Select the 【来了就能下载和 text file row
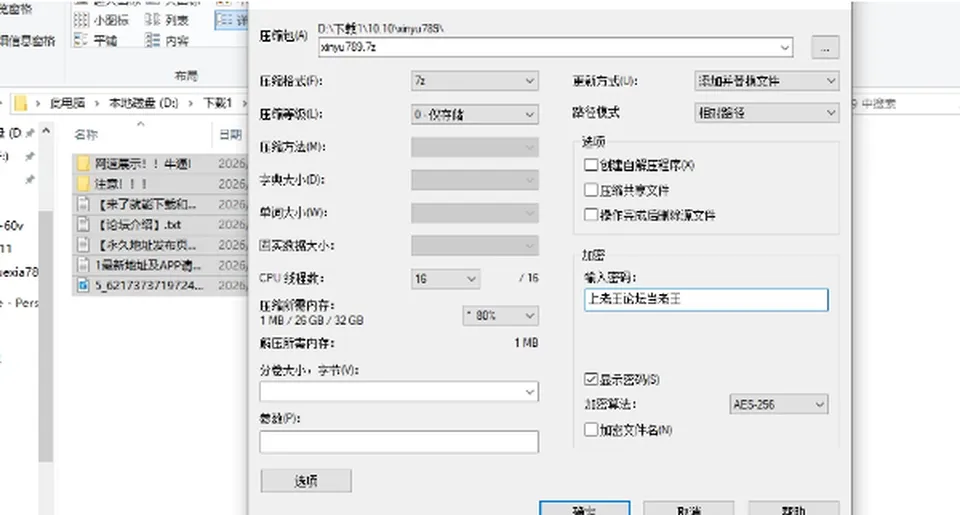The width and height of the screenshot is (960, 515). pos(160,204)
